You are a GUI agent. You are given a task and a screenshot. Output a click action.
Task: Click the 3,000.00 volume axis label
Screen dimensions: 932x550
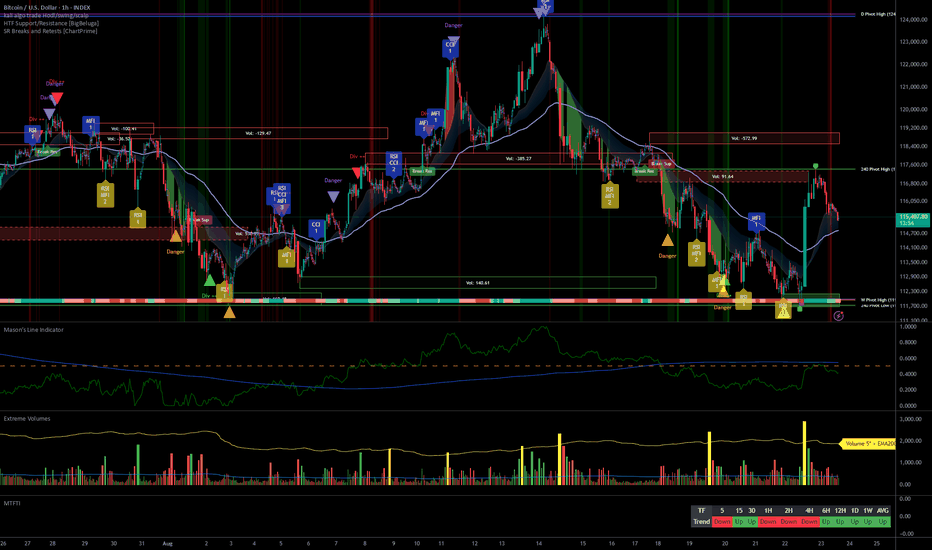911,419
